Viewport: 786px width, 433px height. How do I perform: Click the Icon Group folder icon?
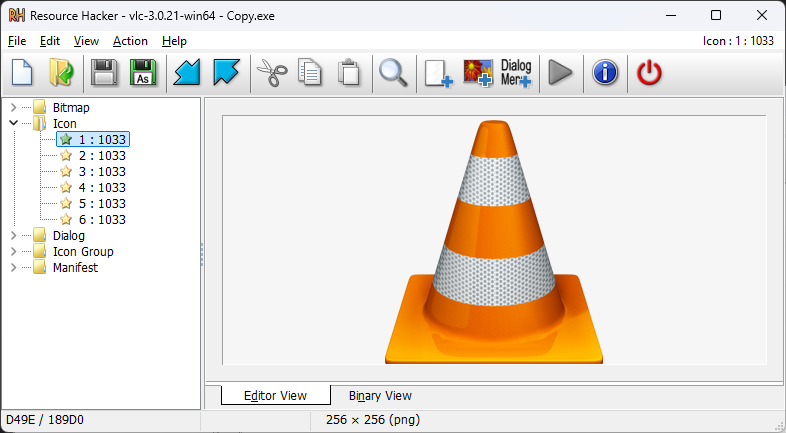click(40, 252)
